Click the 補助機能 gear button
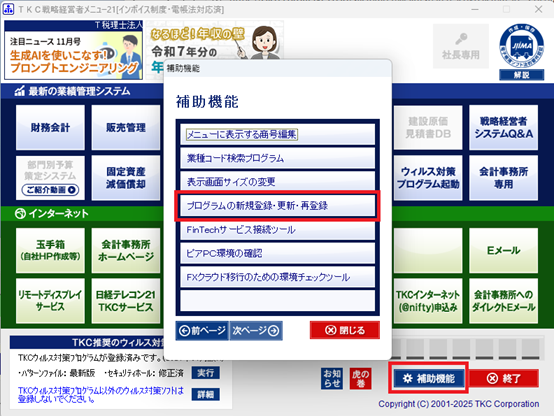Image resolution: width=554 pixels, height=416 pixels. (429, 379)
